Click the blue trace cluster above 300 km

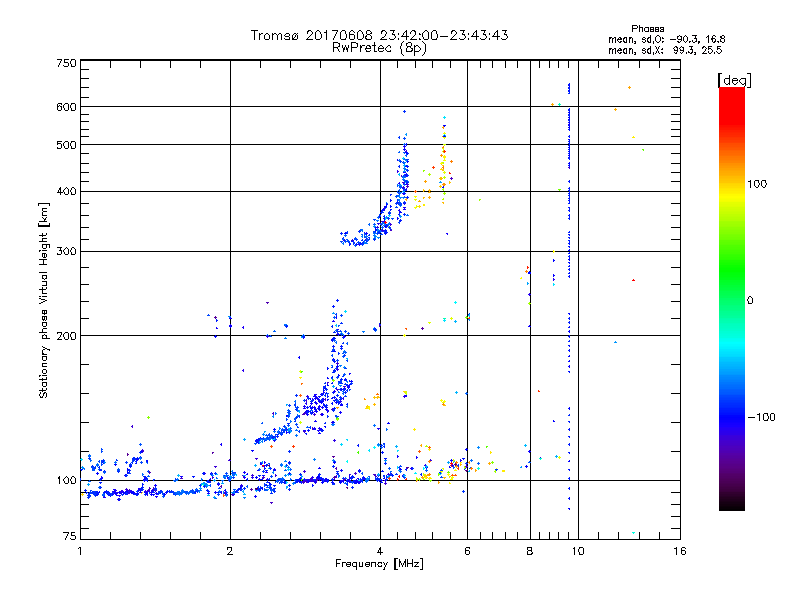coord(380,220)
